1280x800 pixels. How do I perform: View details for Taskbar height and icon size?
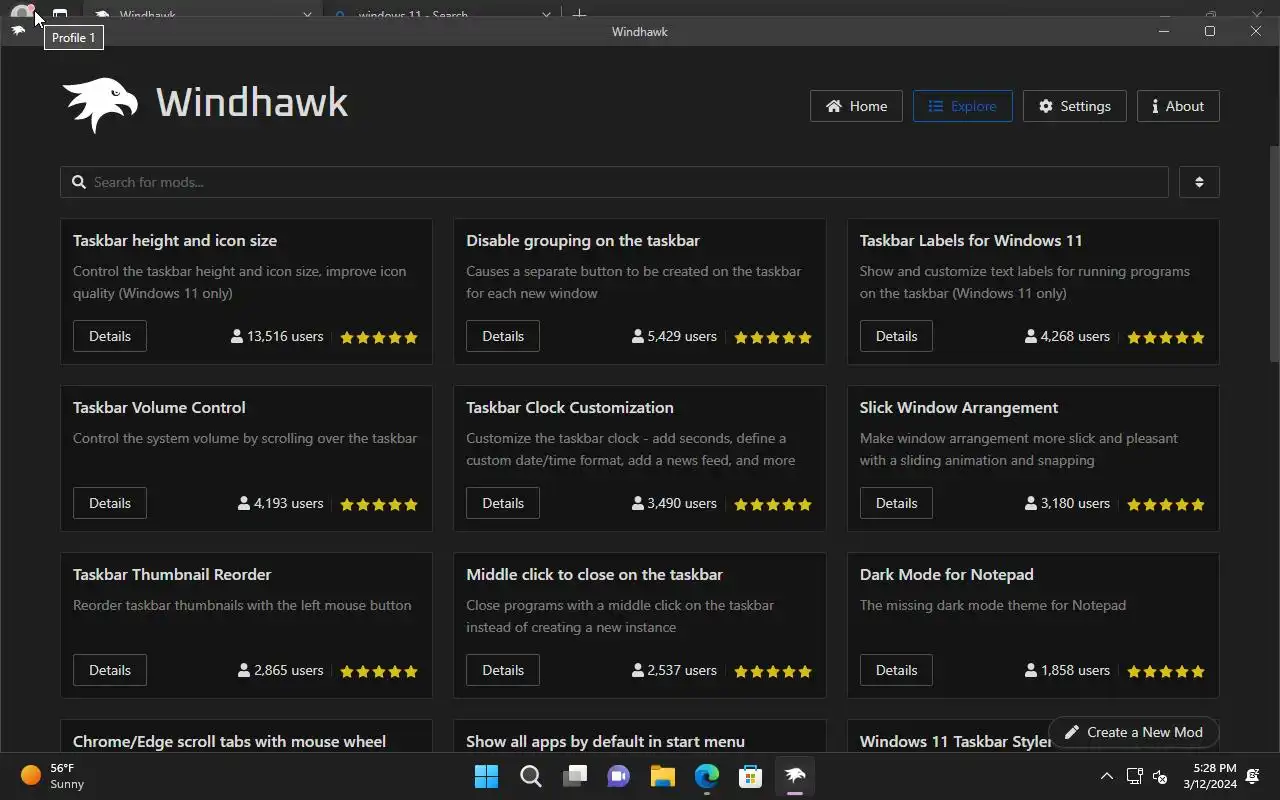coord(110,336)
